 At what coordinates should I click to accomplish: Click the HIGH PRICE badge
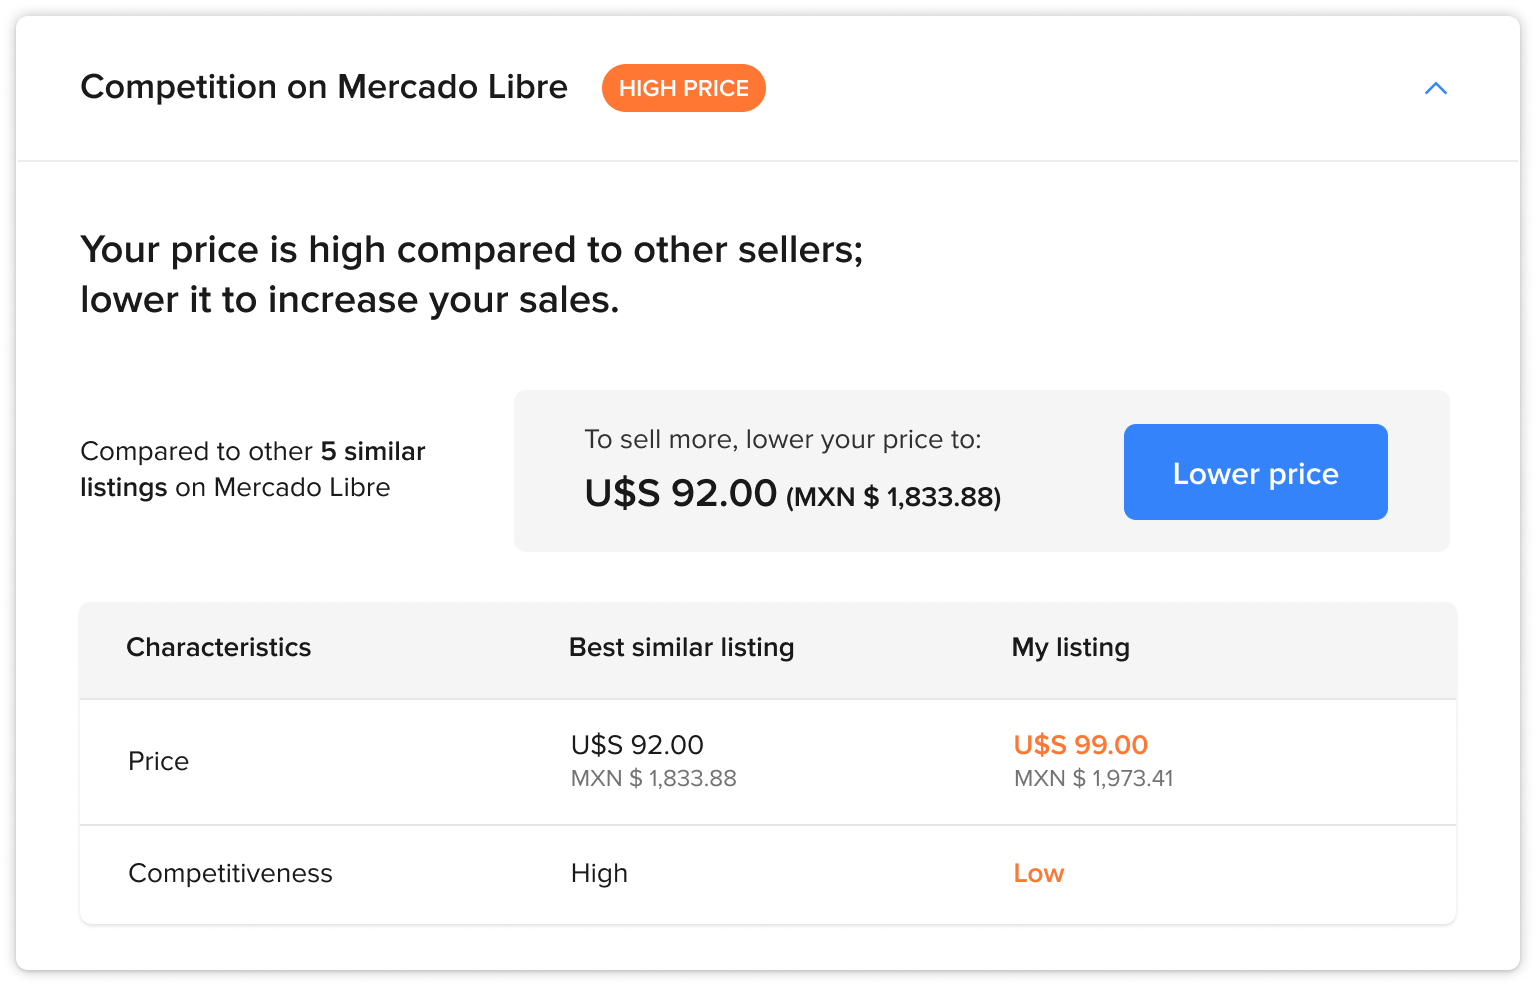[684, 88]
